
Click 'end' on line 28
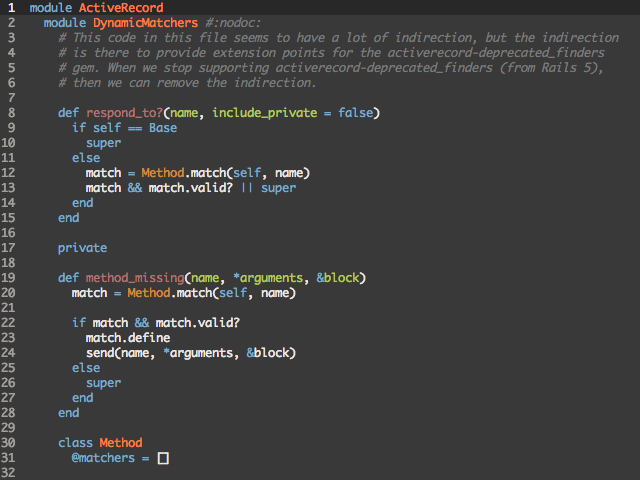[69, 413]
